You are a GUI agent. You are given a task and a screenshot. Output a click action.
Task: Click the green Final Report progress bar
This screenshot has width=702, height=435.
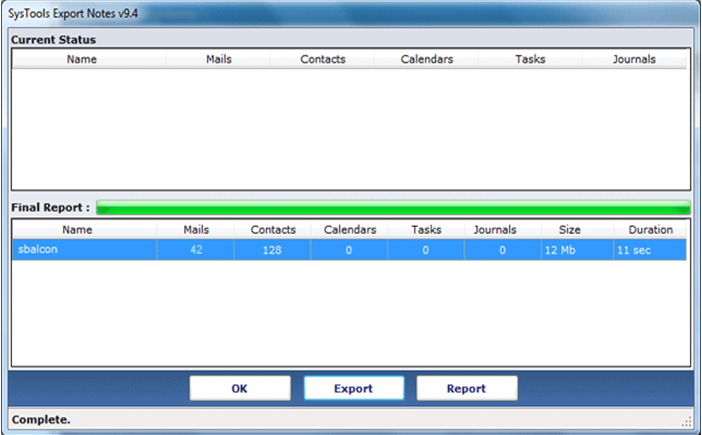tap(392, 208)
